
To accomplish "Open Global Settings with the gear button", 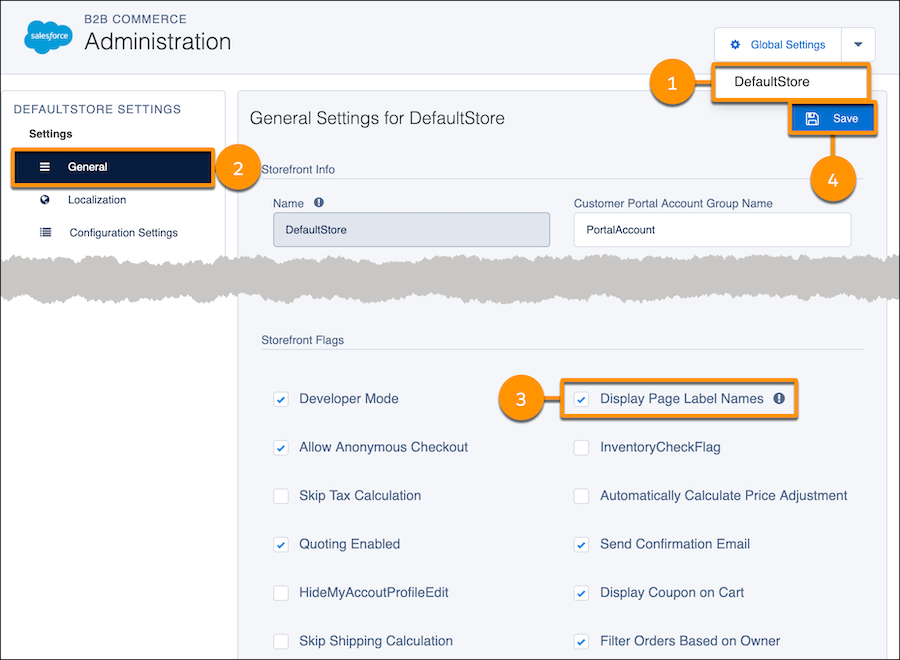I will [x=777, y=45].
